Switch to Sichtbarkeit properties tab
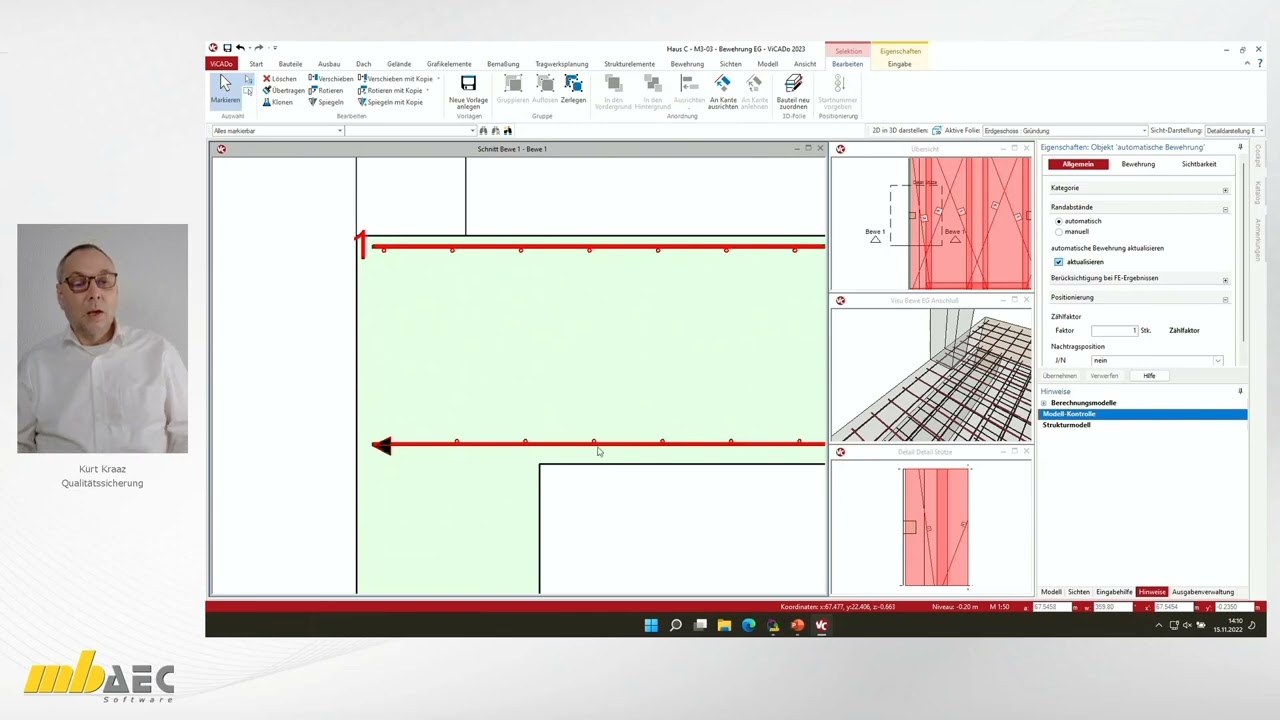 click(x=1199, y=164)
